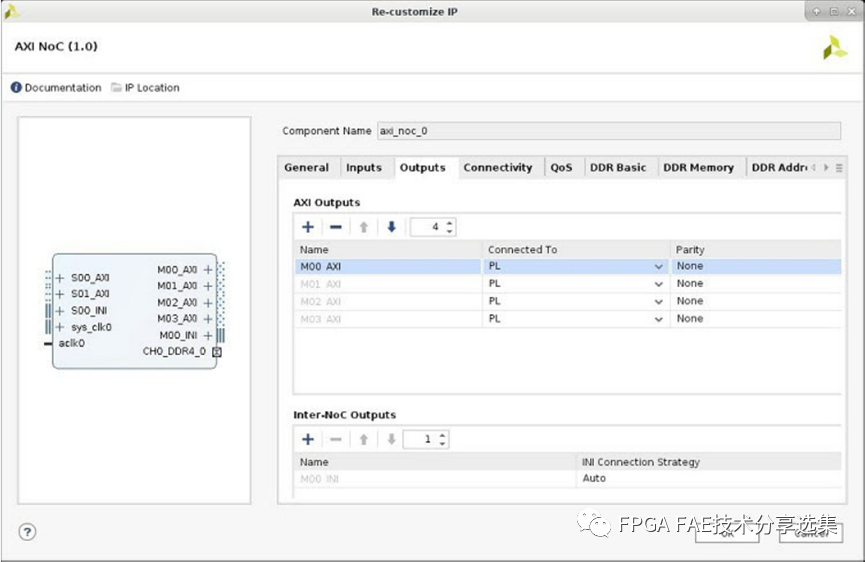
Task: Open the help question mark icon
Action: click(28, 532)
